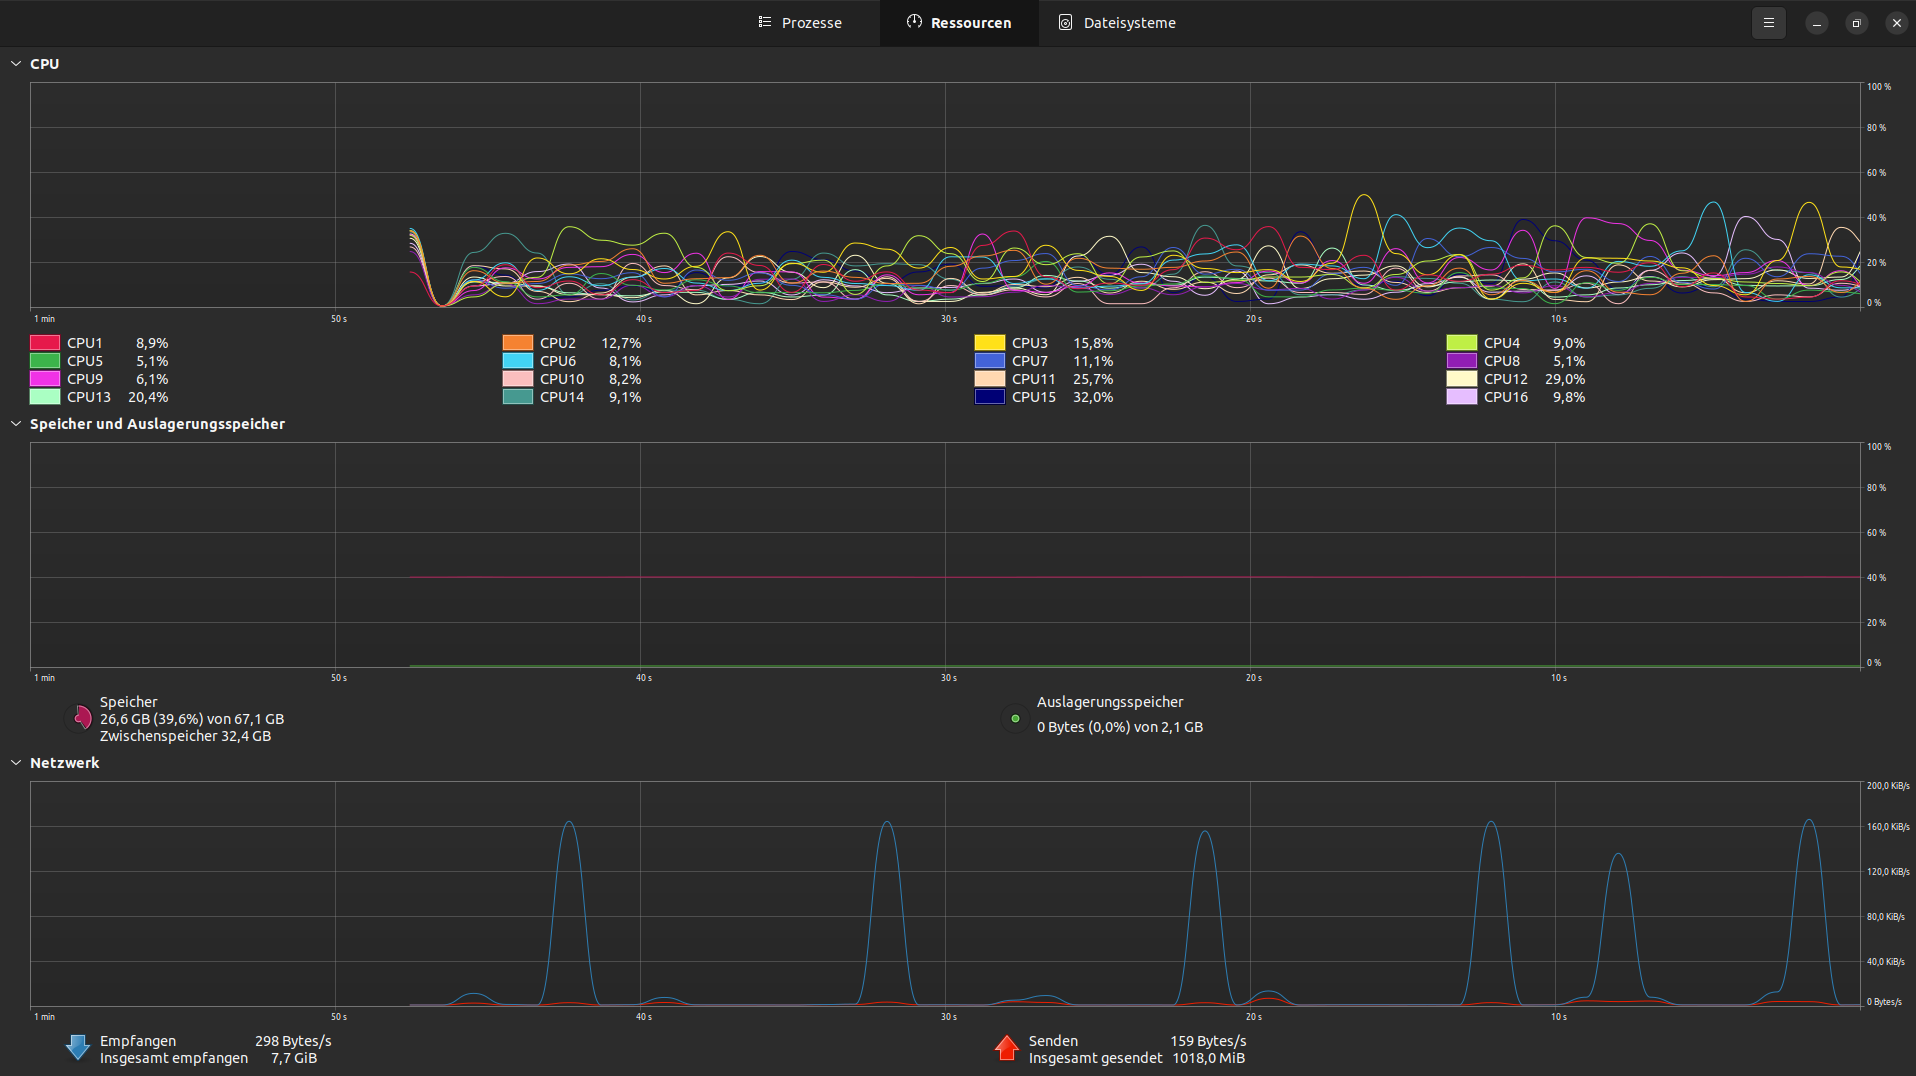Image resolution: width=1916 pixels, height=1076 pixels.
Task: Click the red Senden upload arrow icon
Action: (x=1006, y=1047)
